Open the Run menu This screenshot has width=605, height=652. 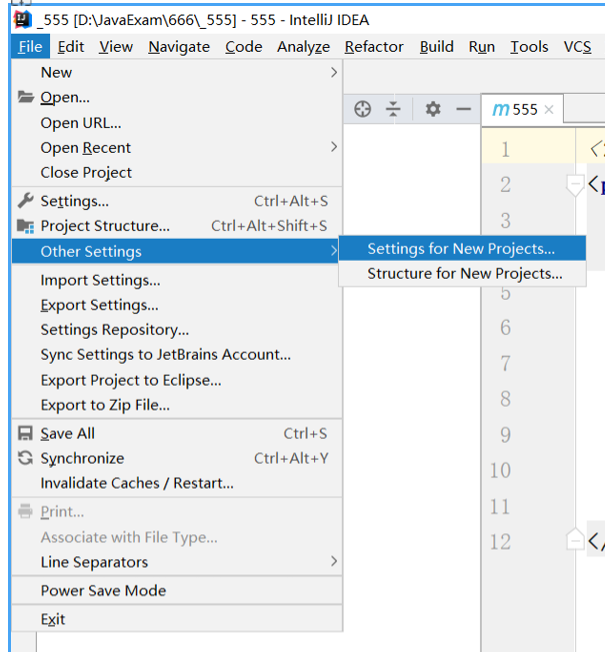[482, 47]
